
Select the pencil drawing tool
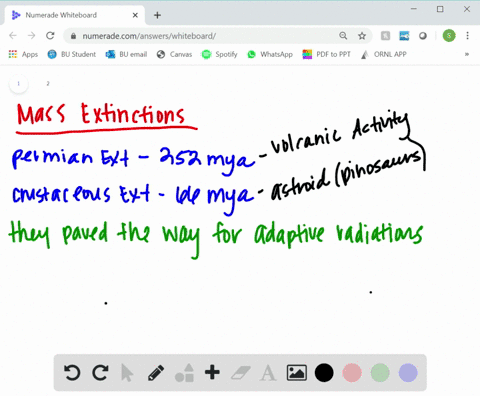pyautogui.click(x=156, y=373)
